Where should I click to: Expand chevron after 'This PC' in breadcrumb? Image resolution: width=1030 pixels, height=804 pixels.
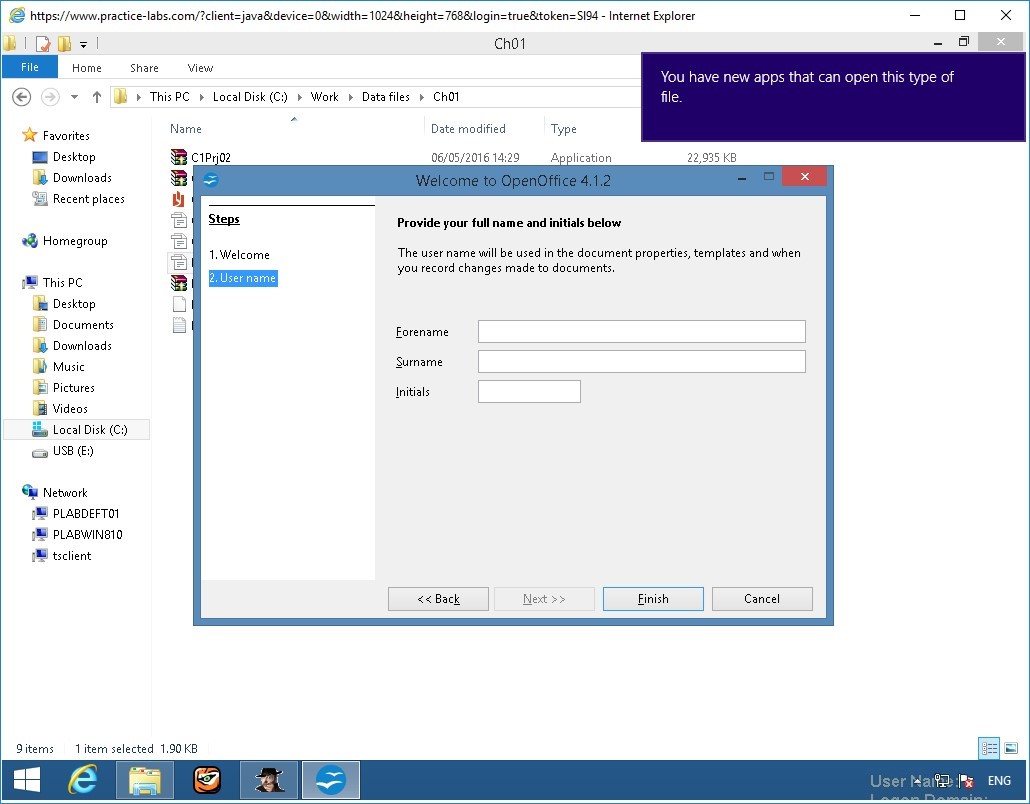201,97
